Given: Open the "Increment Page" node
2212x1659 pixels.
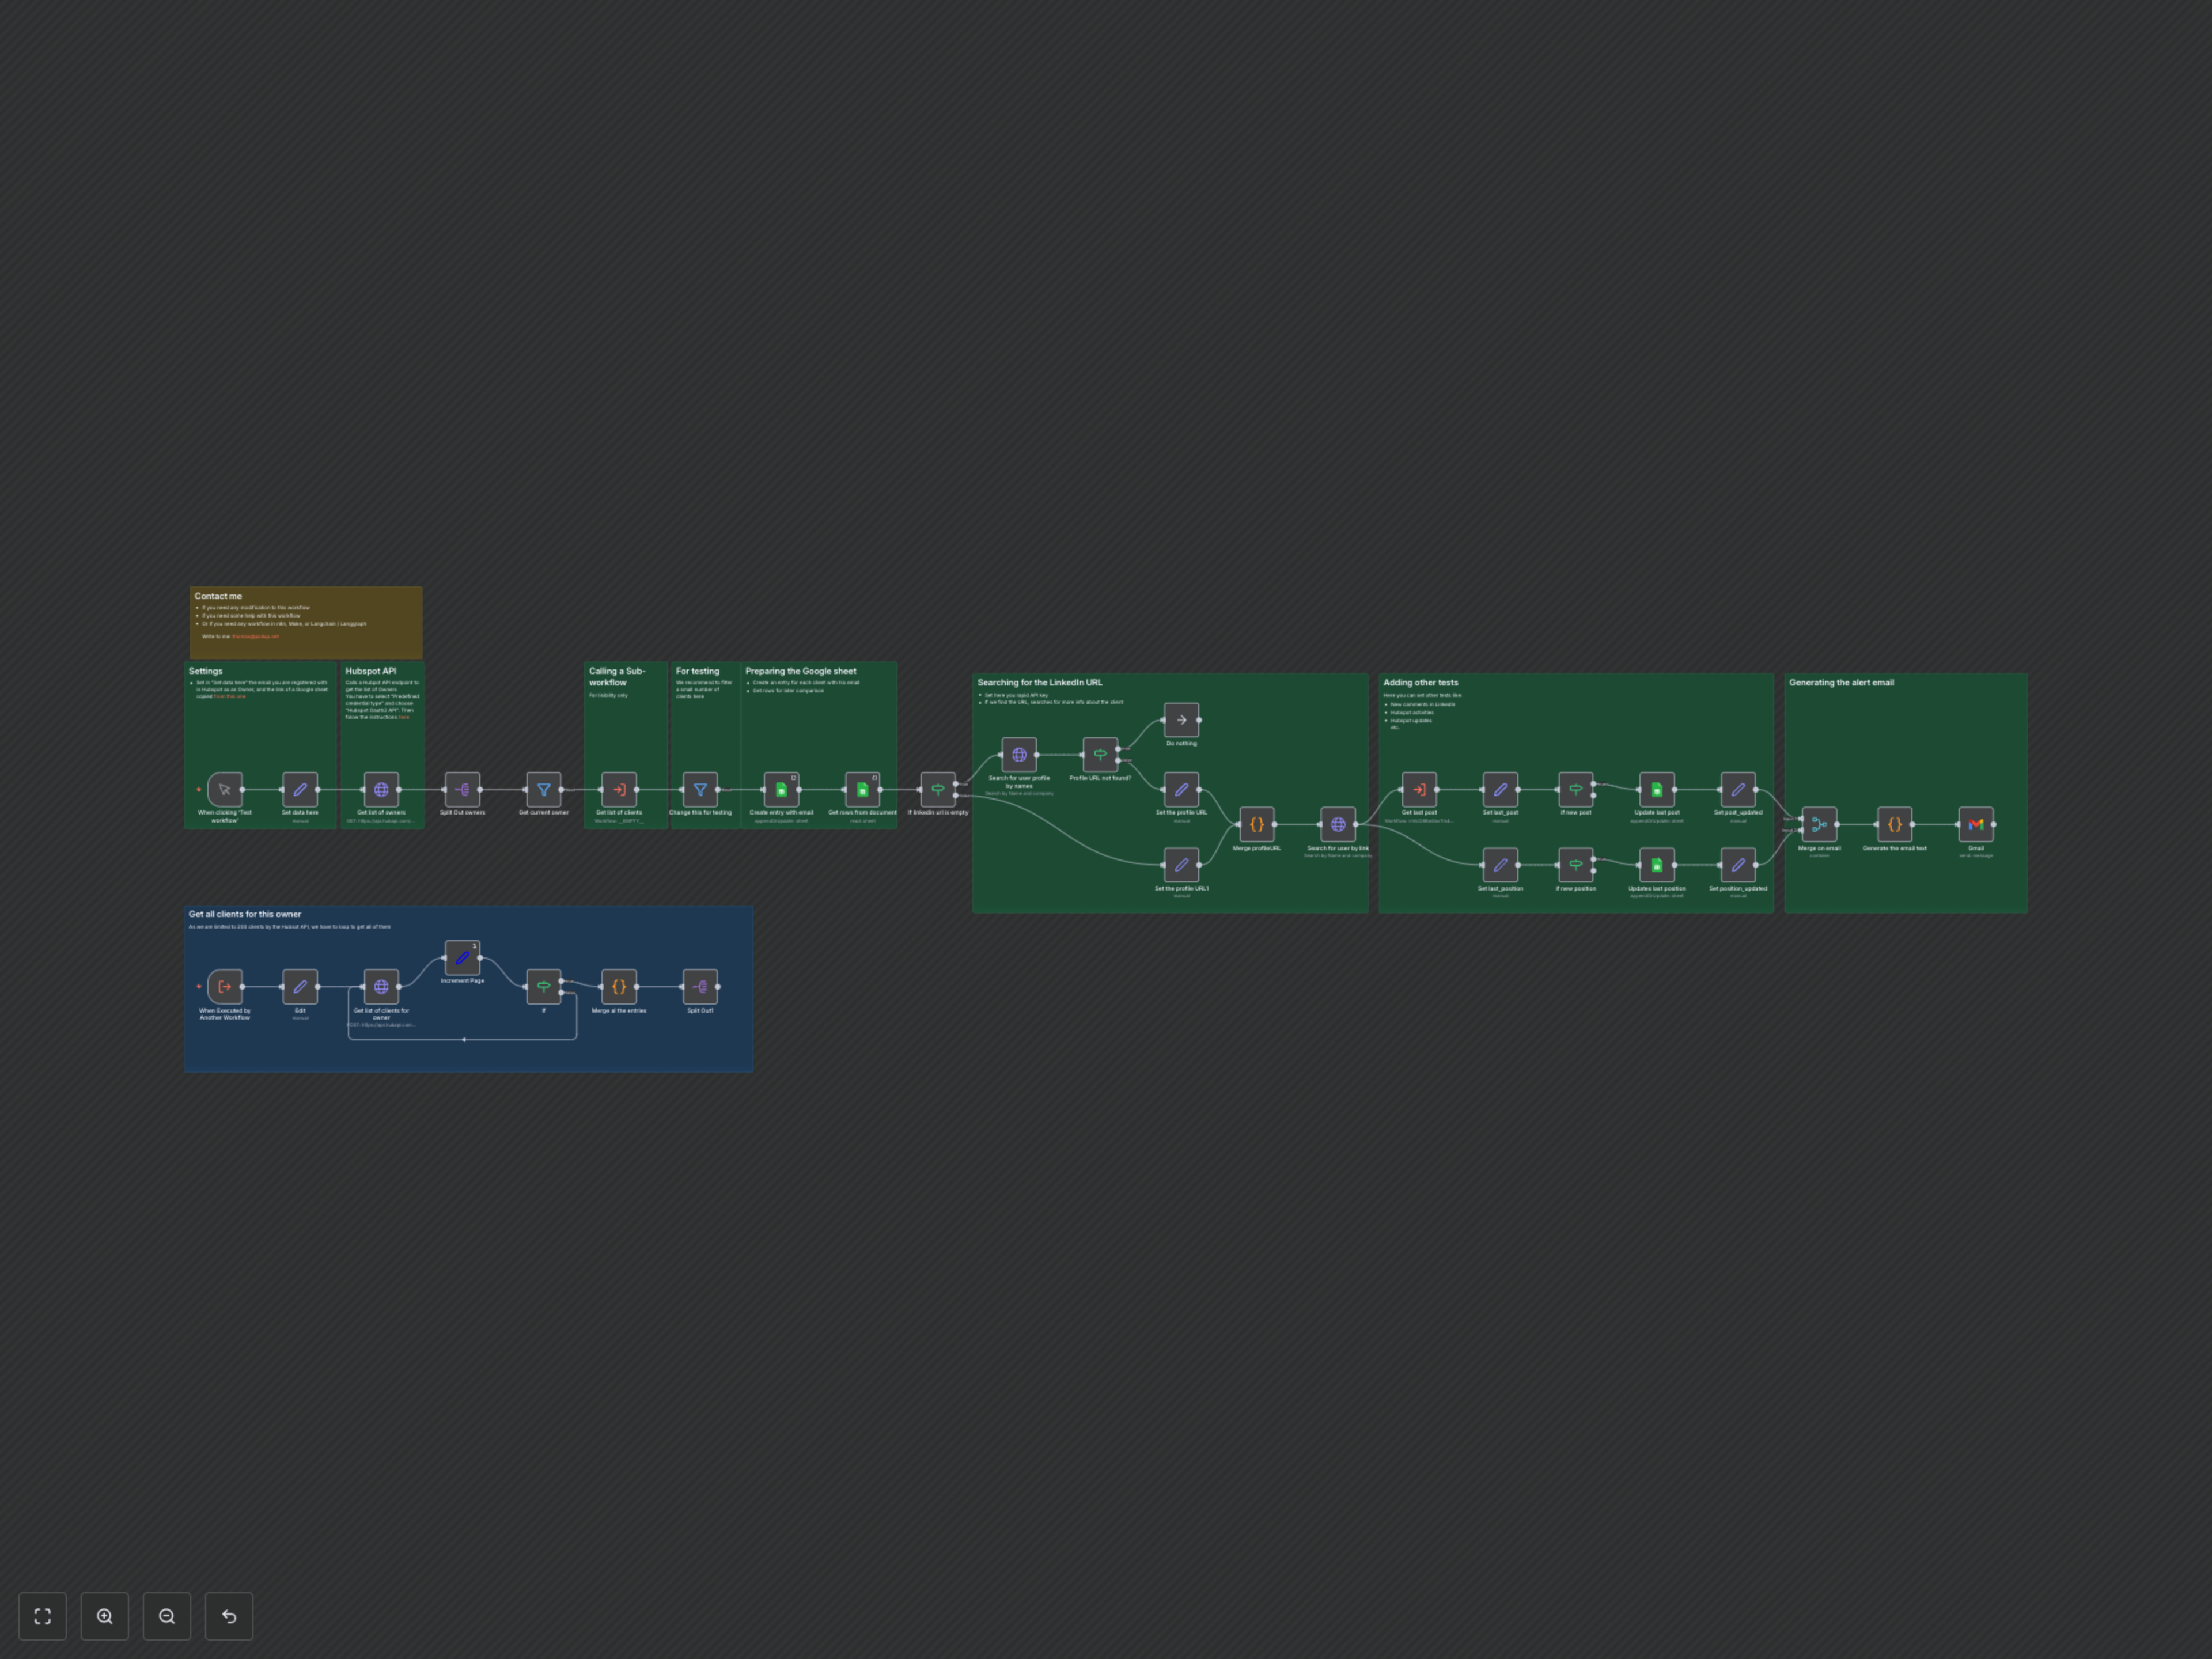Looking at the screenshot, I should coord(463,957).
